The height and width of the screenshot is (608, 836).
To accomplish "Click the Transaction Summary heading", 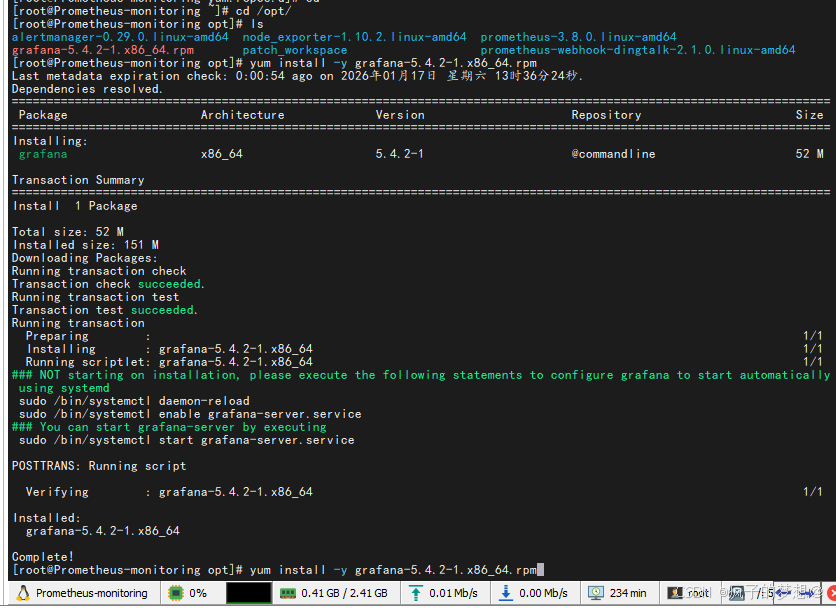I will pos(78,180).
